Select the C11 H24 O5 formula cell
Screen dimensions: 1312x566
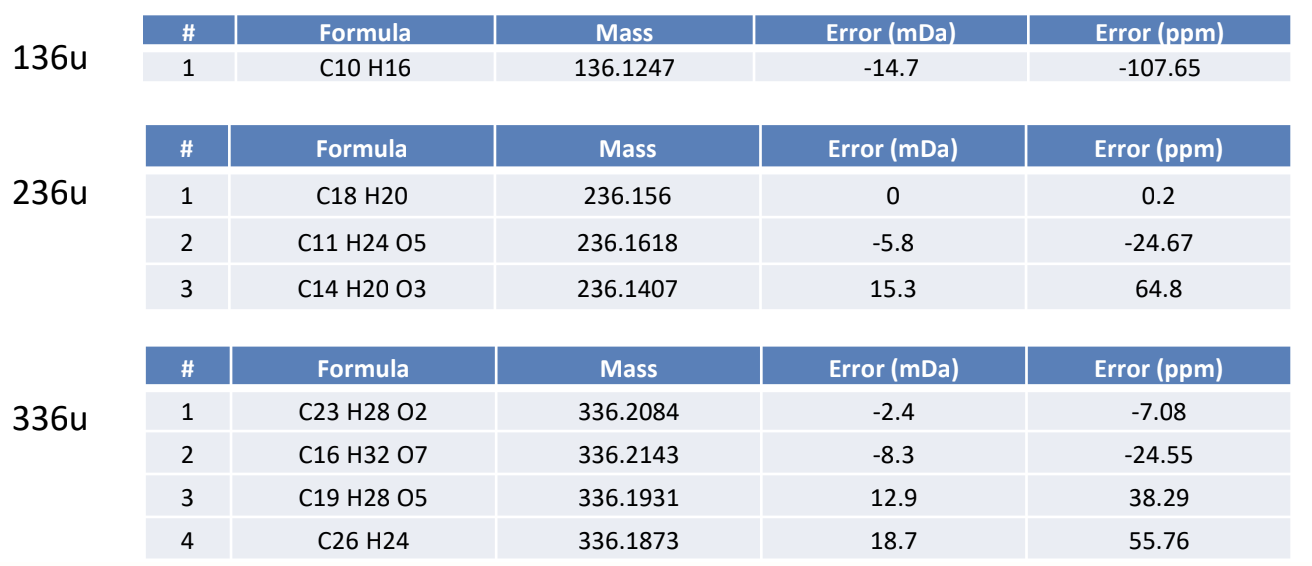(362, 242)
